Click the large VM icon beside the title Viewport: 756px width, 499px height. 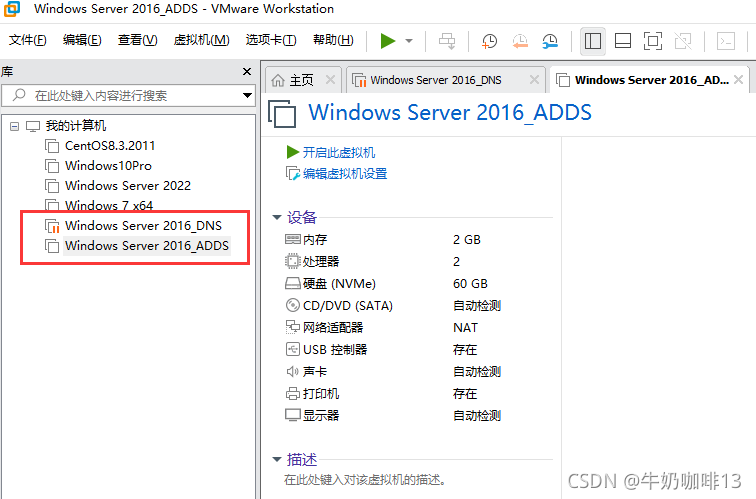tap(282, 114)
